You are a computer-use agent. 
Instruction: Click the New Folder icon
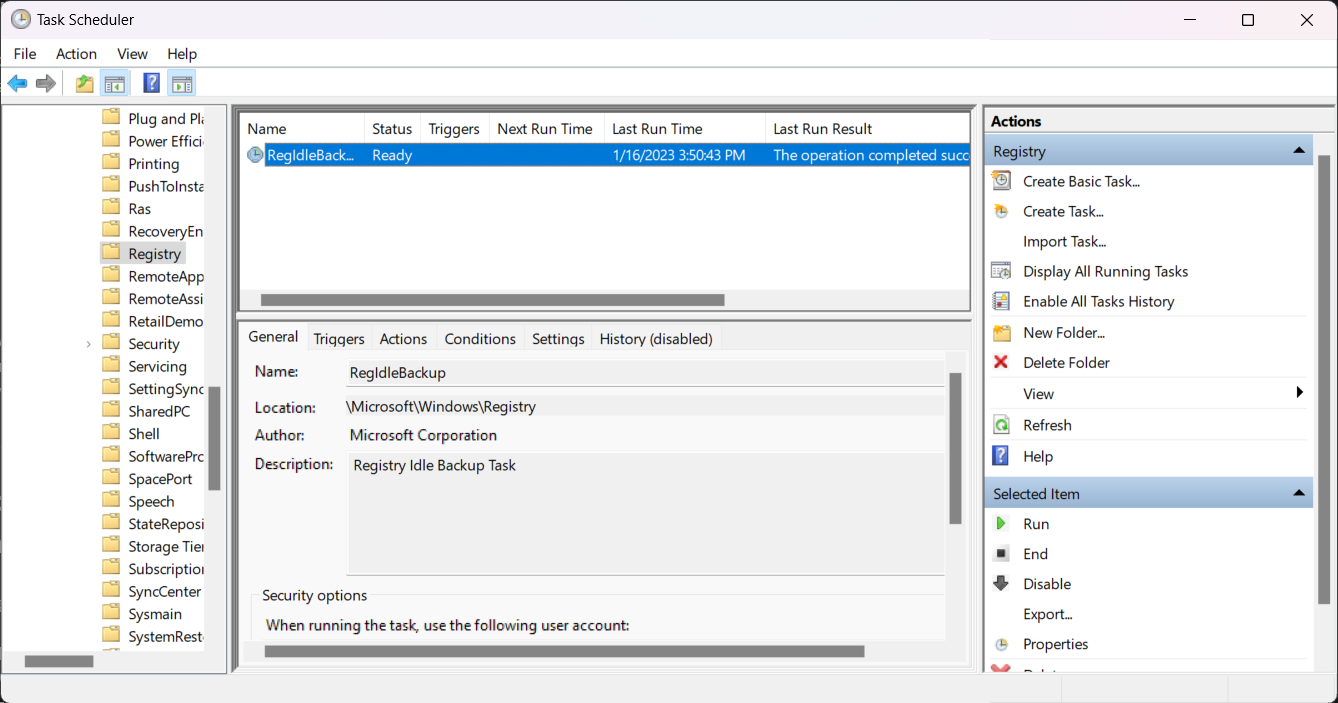pyautogui.click(x=1001, y=332)
